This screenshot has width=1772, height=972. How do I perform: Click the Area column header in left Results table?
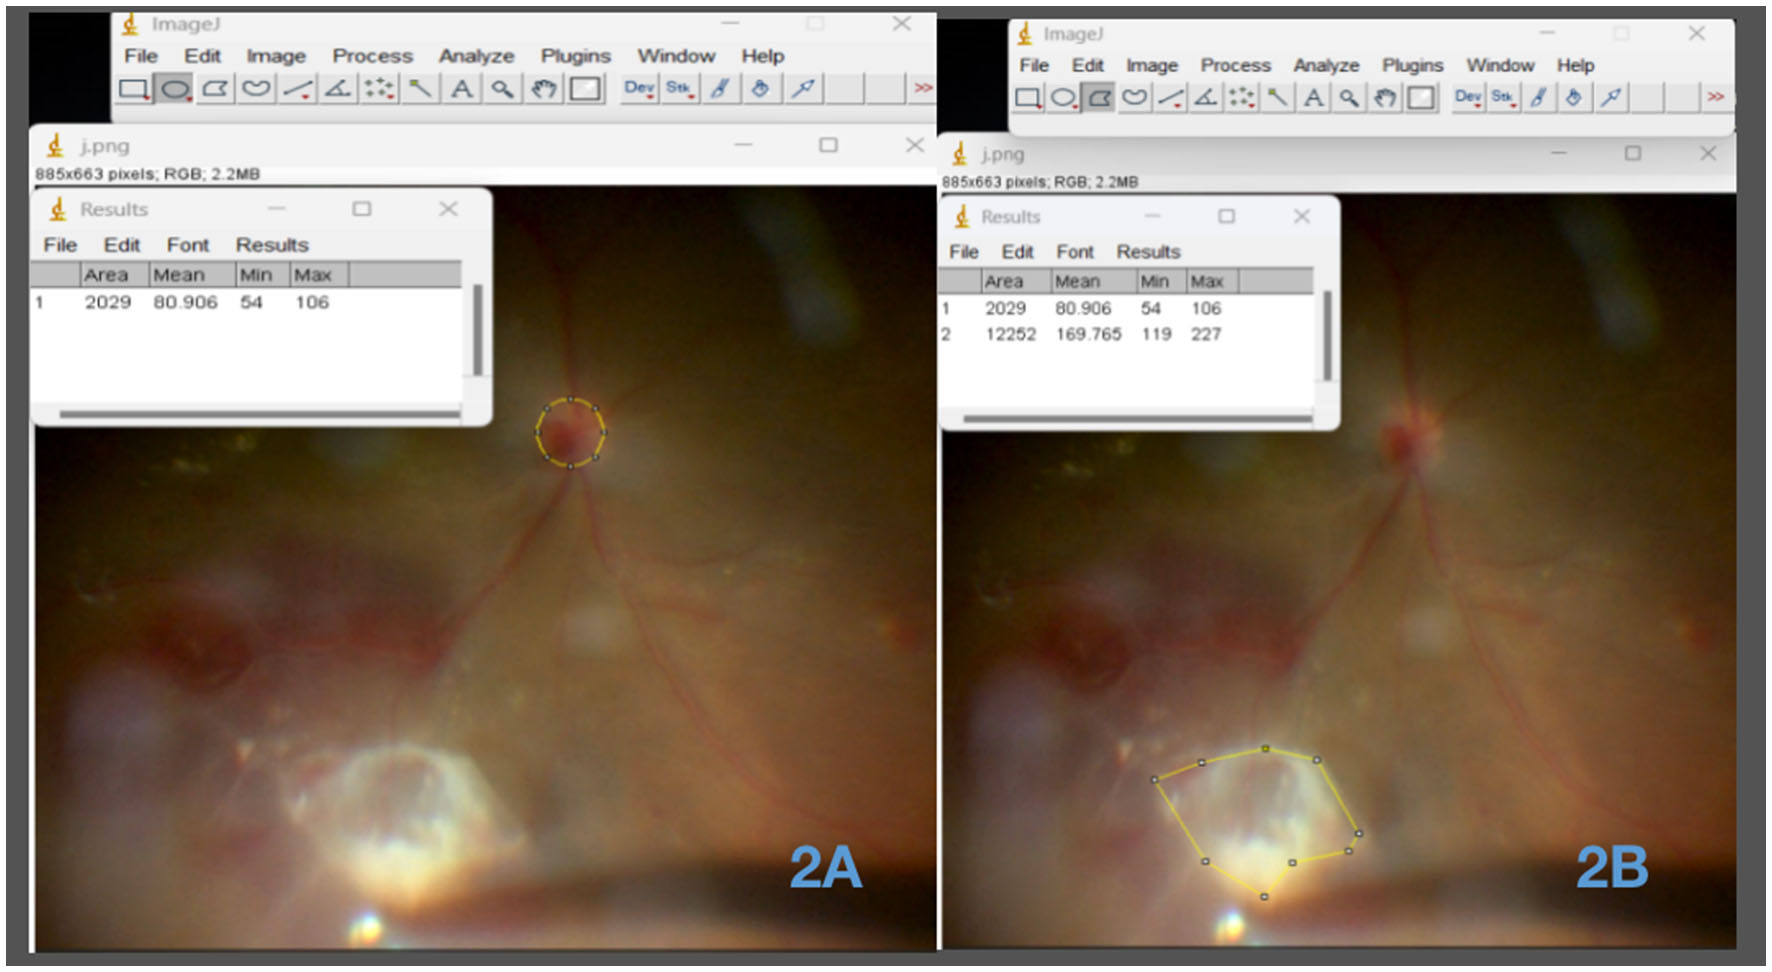click(x=106, y=275)
